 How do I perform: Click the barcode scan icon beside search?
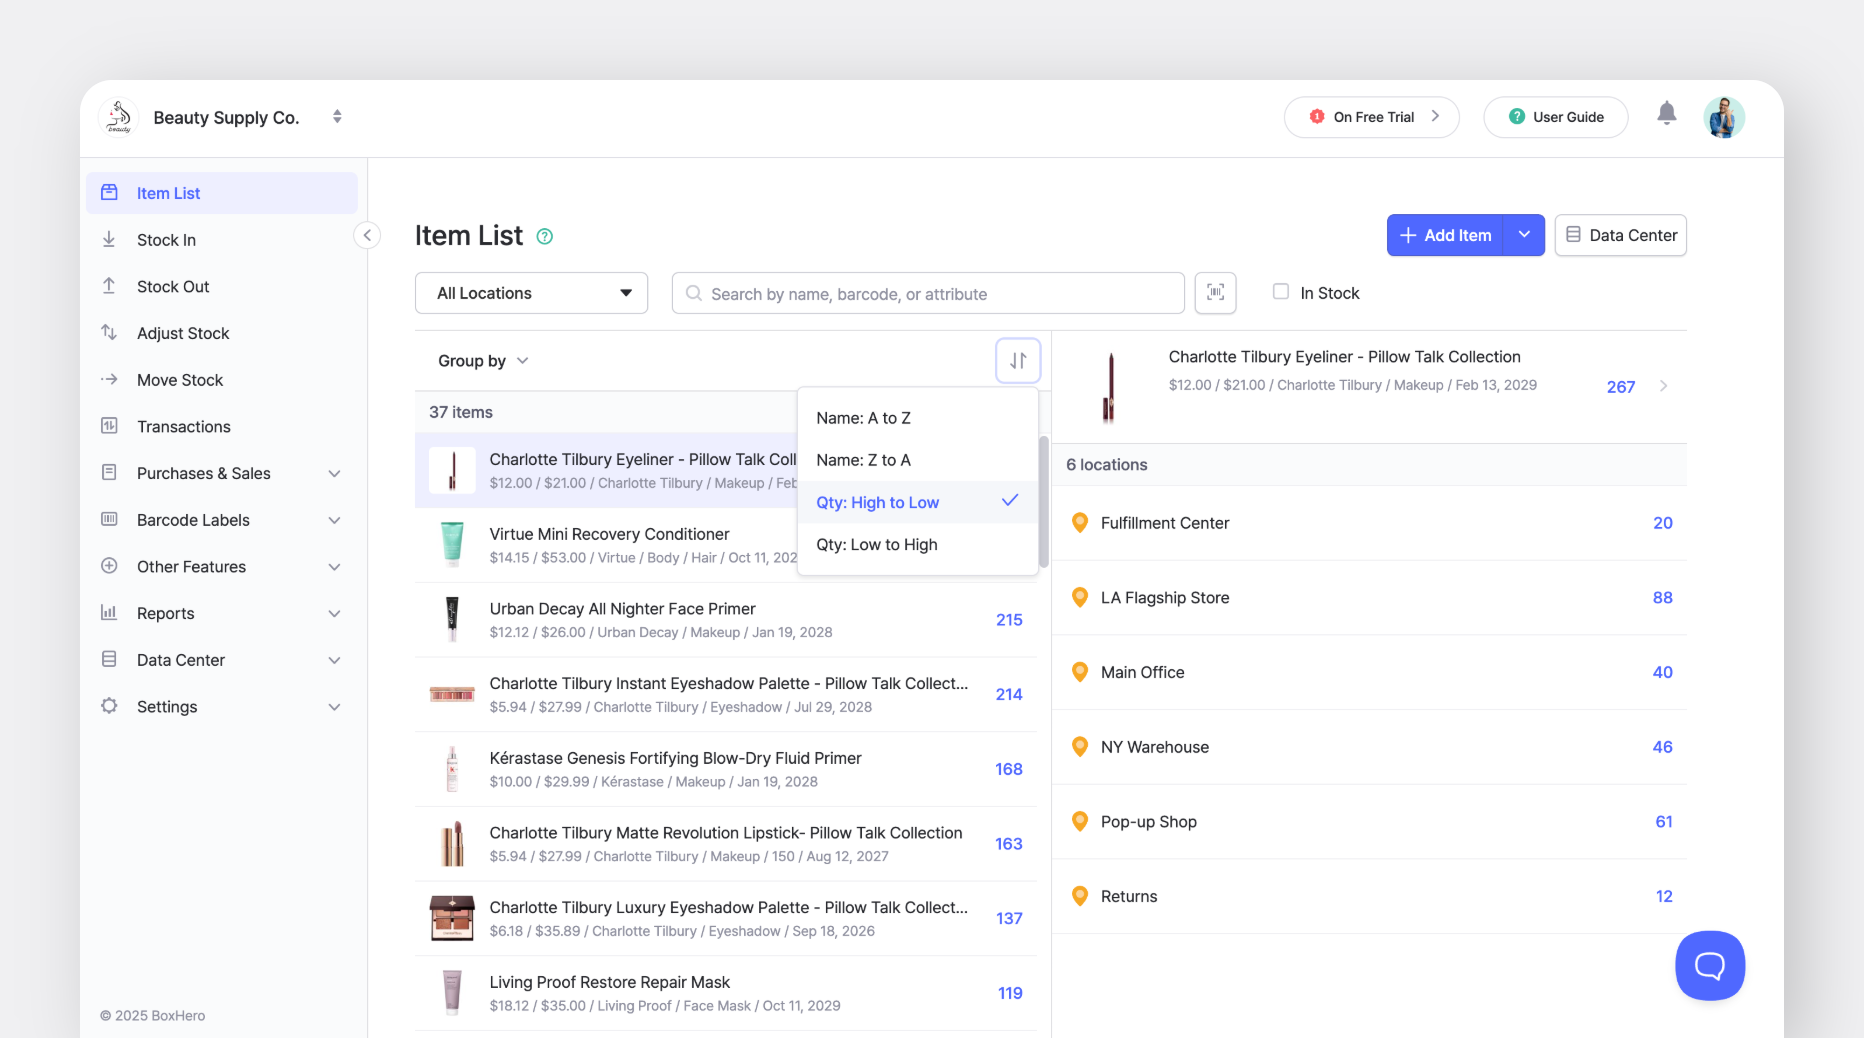[1215, 293]
